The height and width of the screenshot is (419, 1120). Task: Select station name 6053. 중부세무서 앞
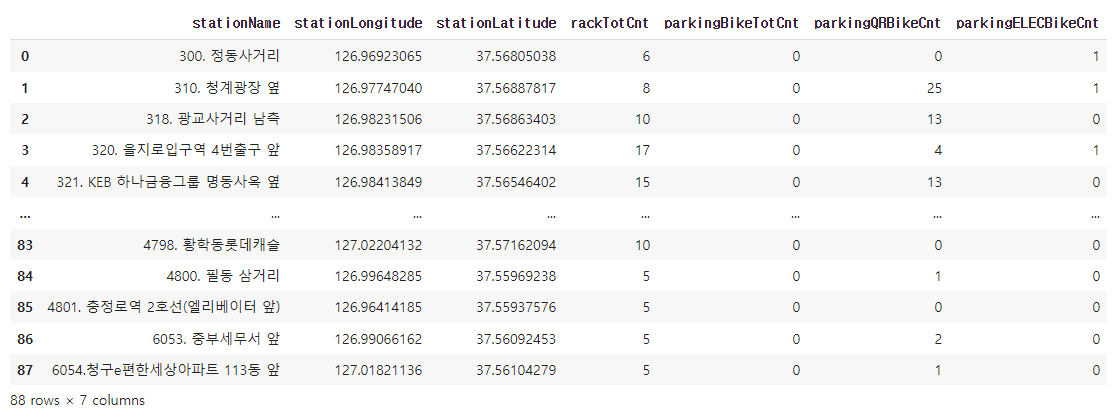pyautogui.click(x=217, y=339)
